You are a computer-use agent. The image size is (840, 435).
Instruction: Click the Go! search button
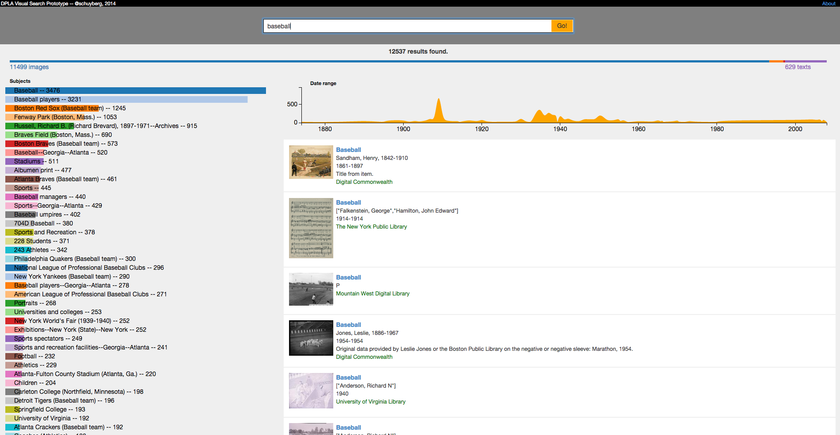click(562, 26)
